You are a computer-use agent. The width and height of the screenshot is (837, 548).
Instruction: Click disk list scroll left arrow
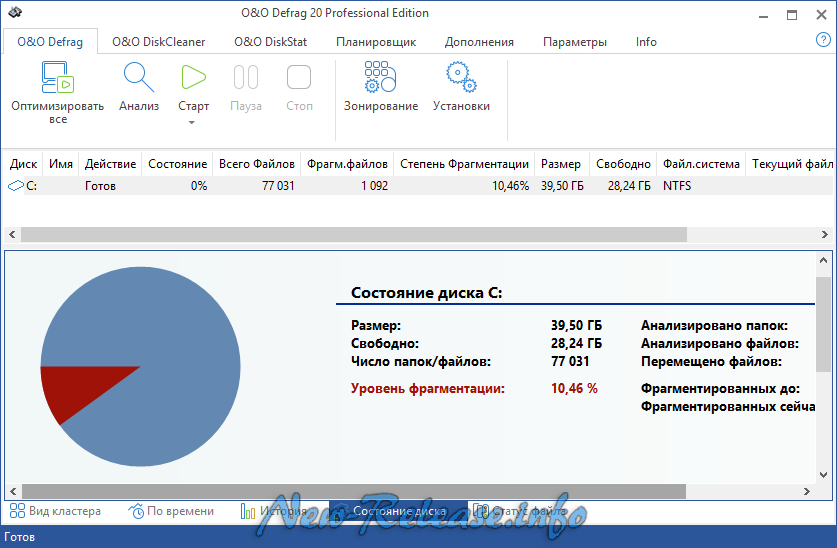(x=12, y=234)
